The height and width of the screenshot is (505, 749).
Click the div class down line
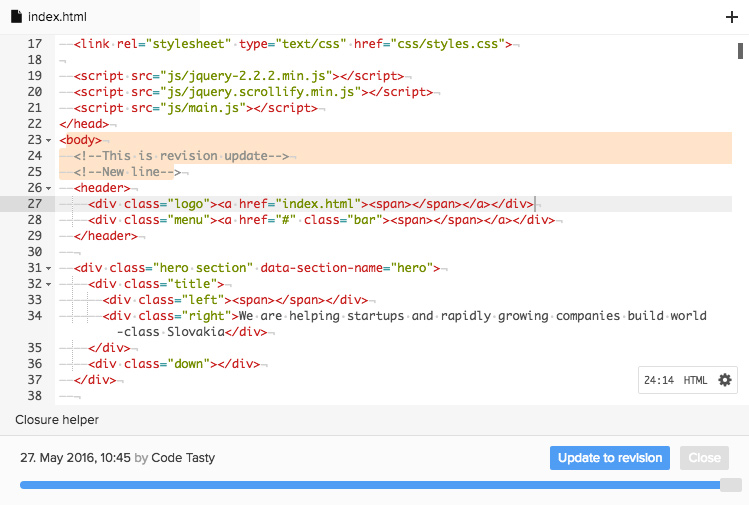pyautogui.click(x=174, y=364)
